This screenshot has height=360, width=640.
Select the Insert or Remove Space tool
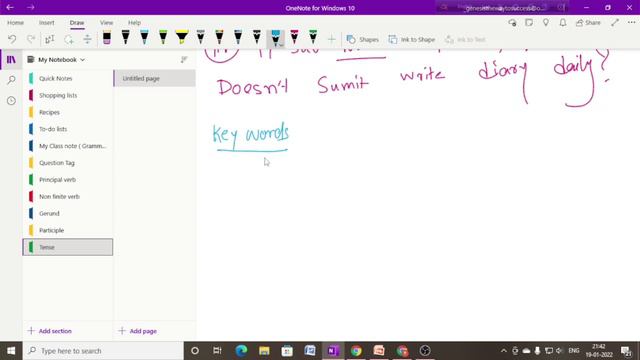pos(87,39)
